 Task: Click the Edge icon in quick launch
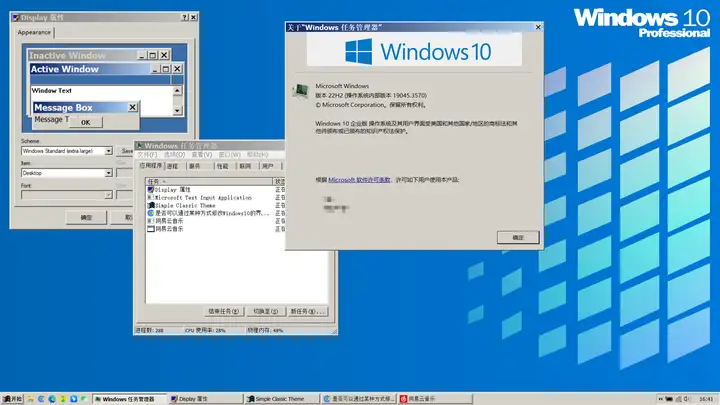pos(52,399)
